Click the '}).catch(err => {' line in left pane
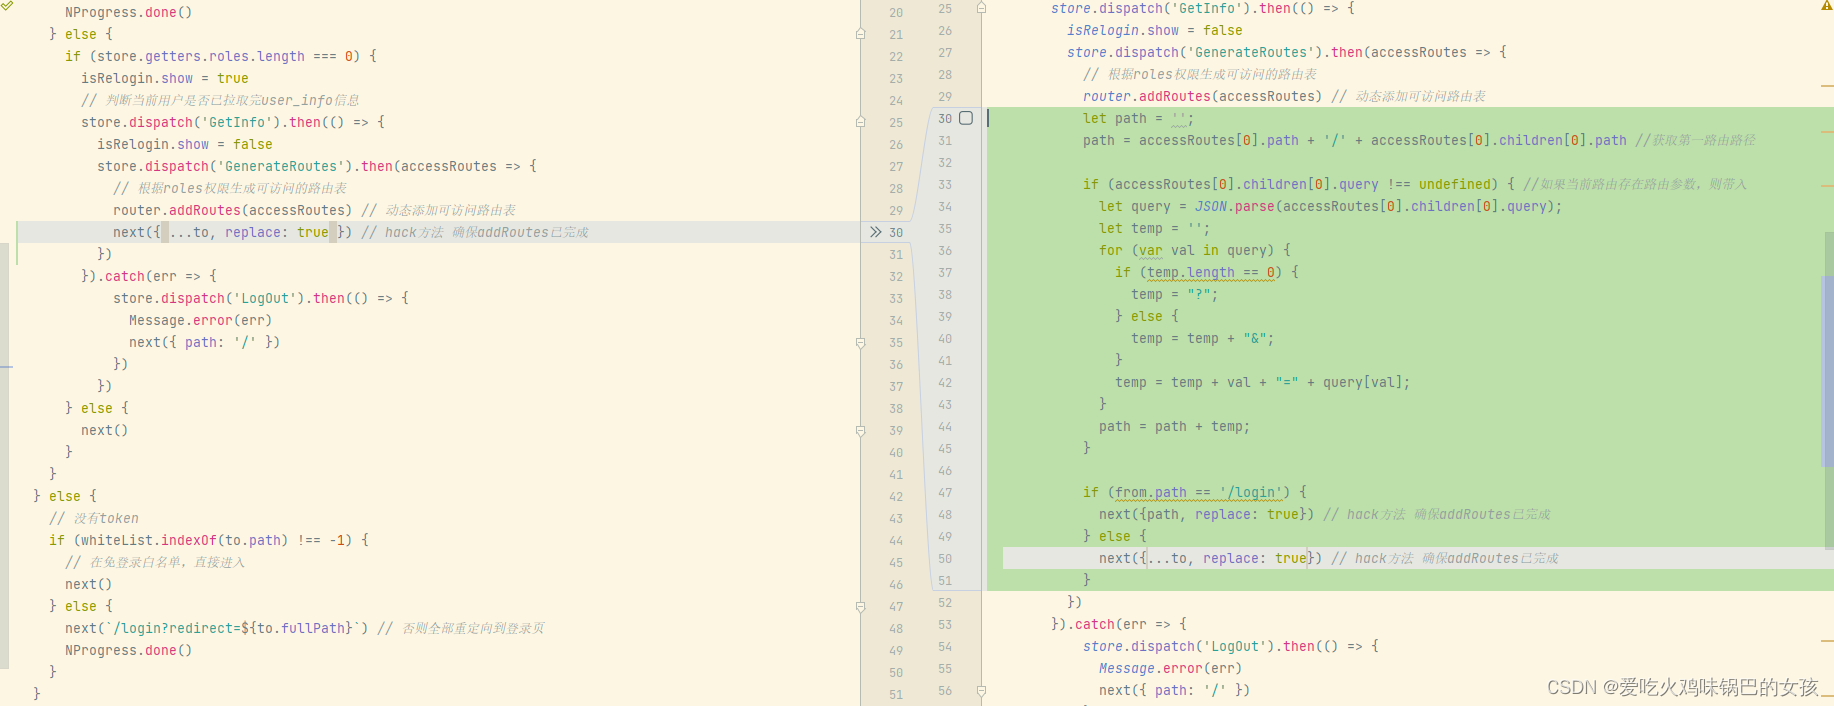1834x706 pixels. coord(149,276)
